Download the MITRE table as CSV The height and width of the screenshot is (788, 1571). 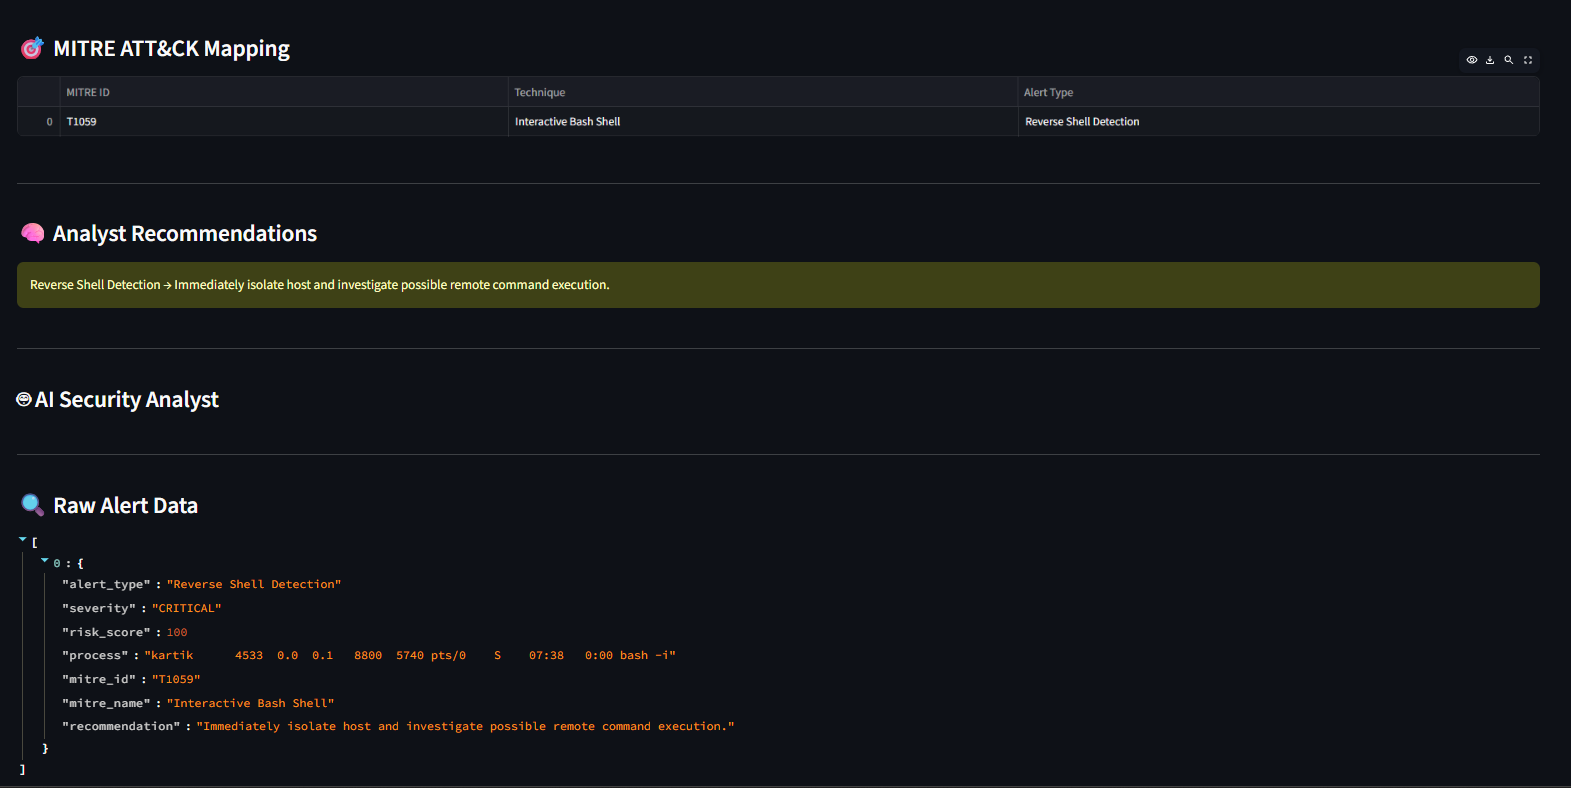point(1490,60)
